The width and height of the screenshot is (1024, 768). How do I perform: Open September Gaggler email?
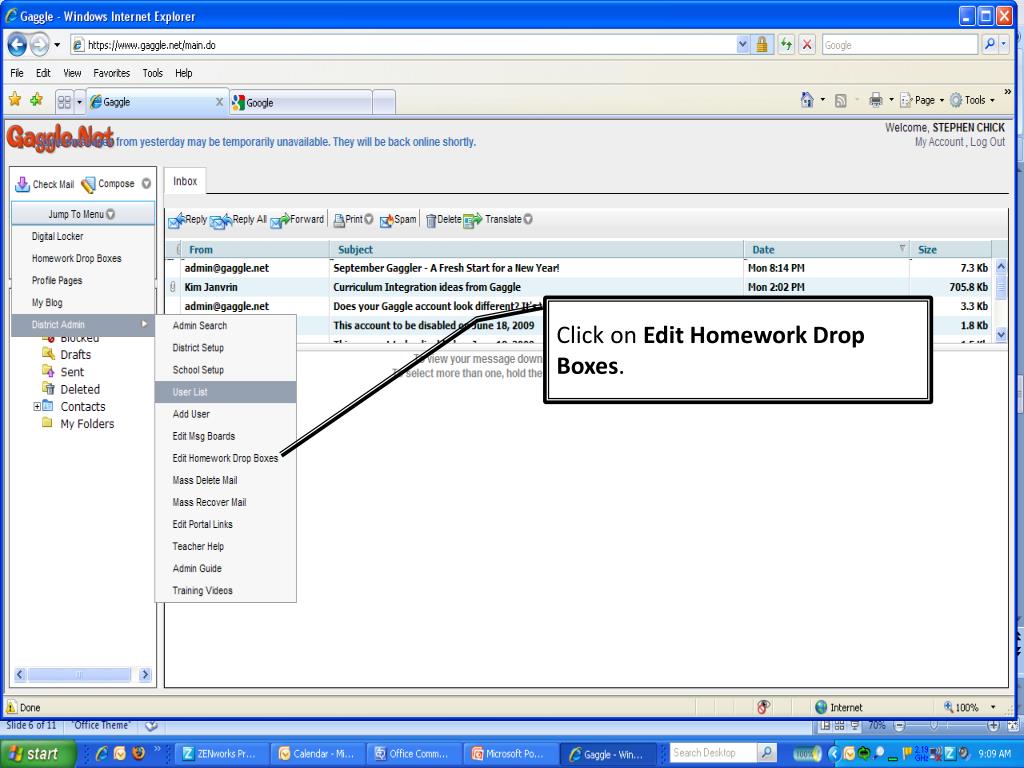(x=579, y=268)
